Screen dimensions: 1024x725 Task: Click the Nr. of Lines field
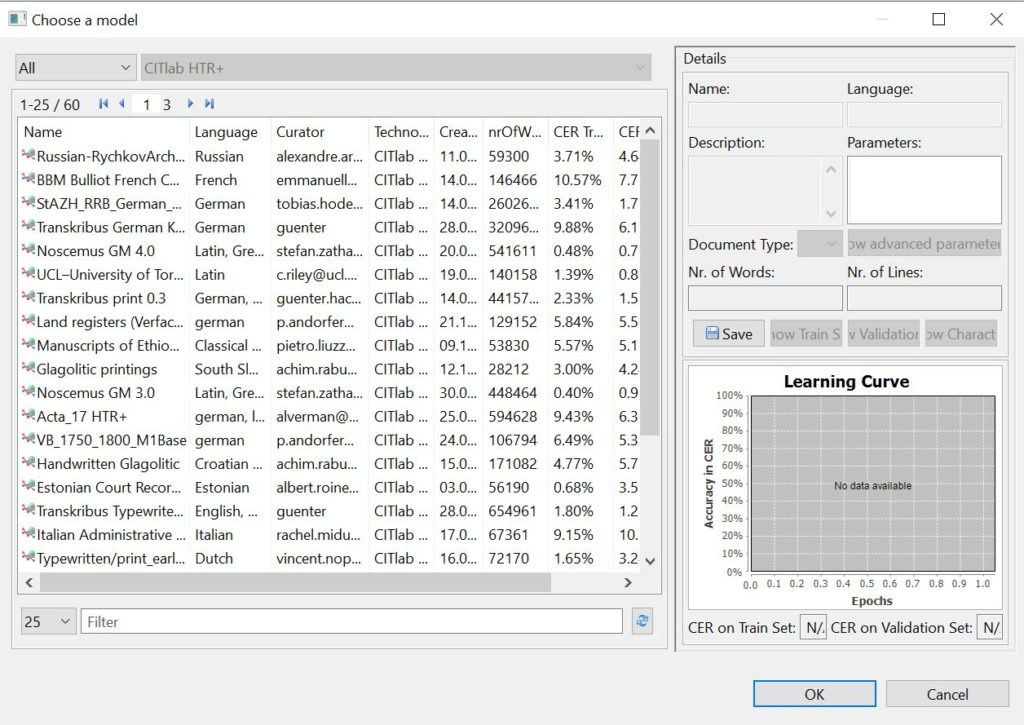click(924, 298)
